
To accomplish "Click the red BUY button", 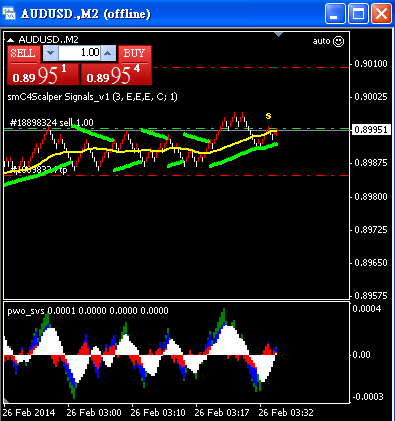I will click(x=135, y=54).
